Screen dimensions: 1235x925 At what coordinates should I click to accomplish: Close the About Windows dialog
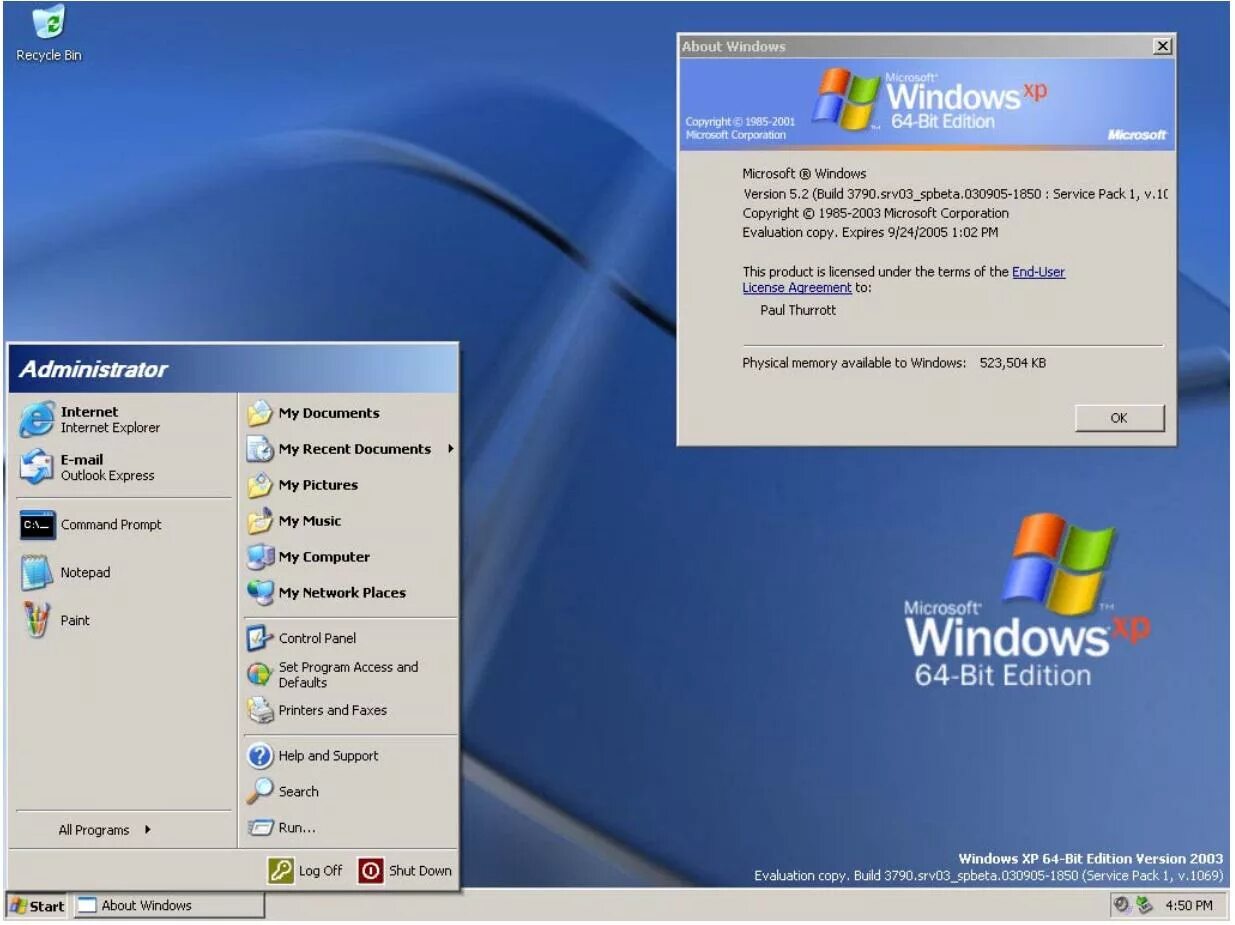[x=1162, y=46]
